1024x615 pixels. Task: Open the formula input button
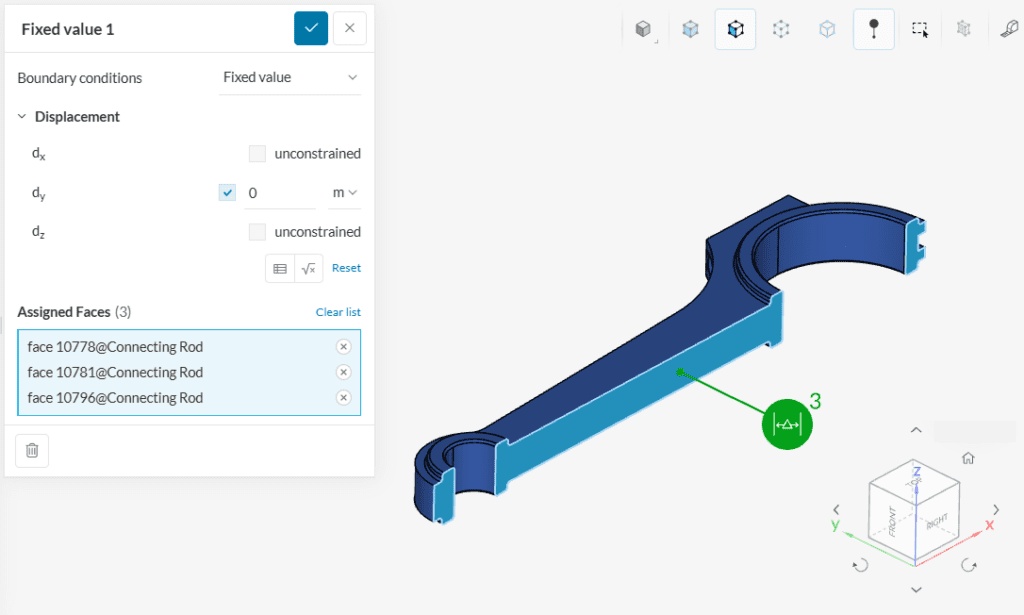[x=308, y=268]
